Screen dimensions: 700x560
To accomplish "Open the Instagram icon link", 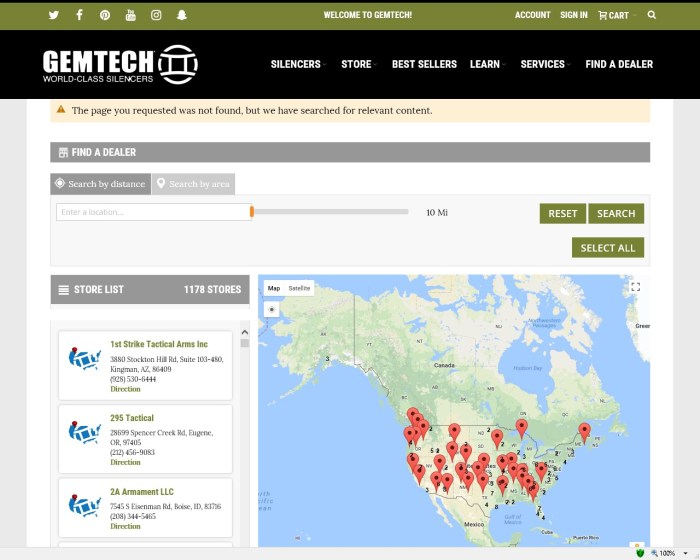I will tap(156, 15).
